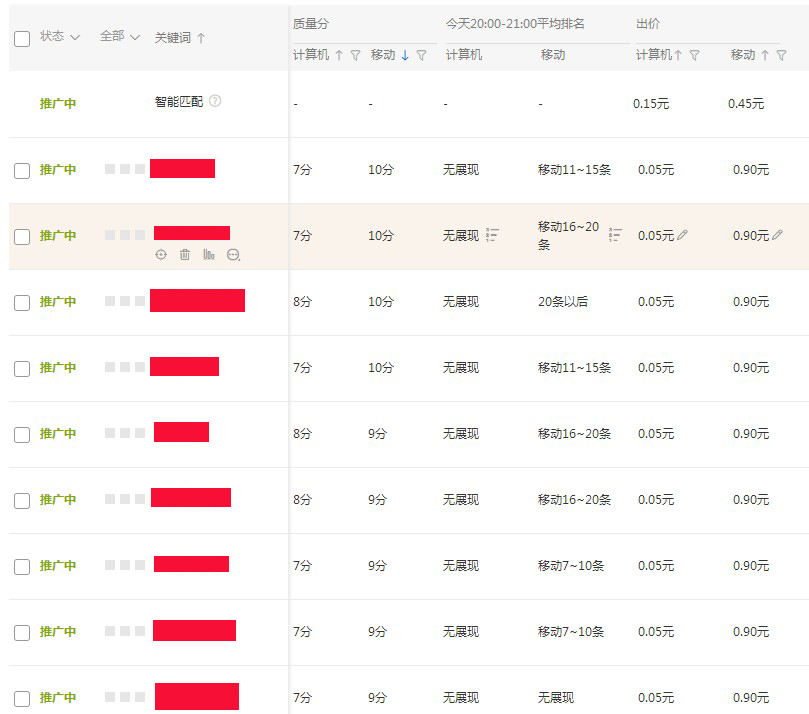Image resolution: width=809 pixels, height=714 pixels.
Task: Click the 0.15元 computer bid value
Action: pos(651,104)
